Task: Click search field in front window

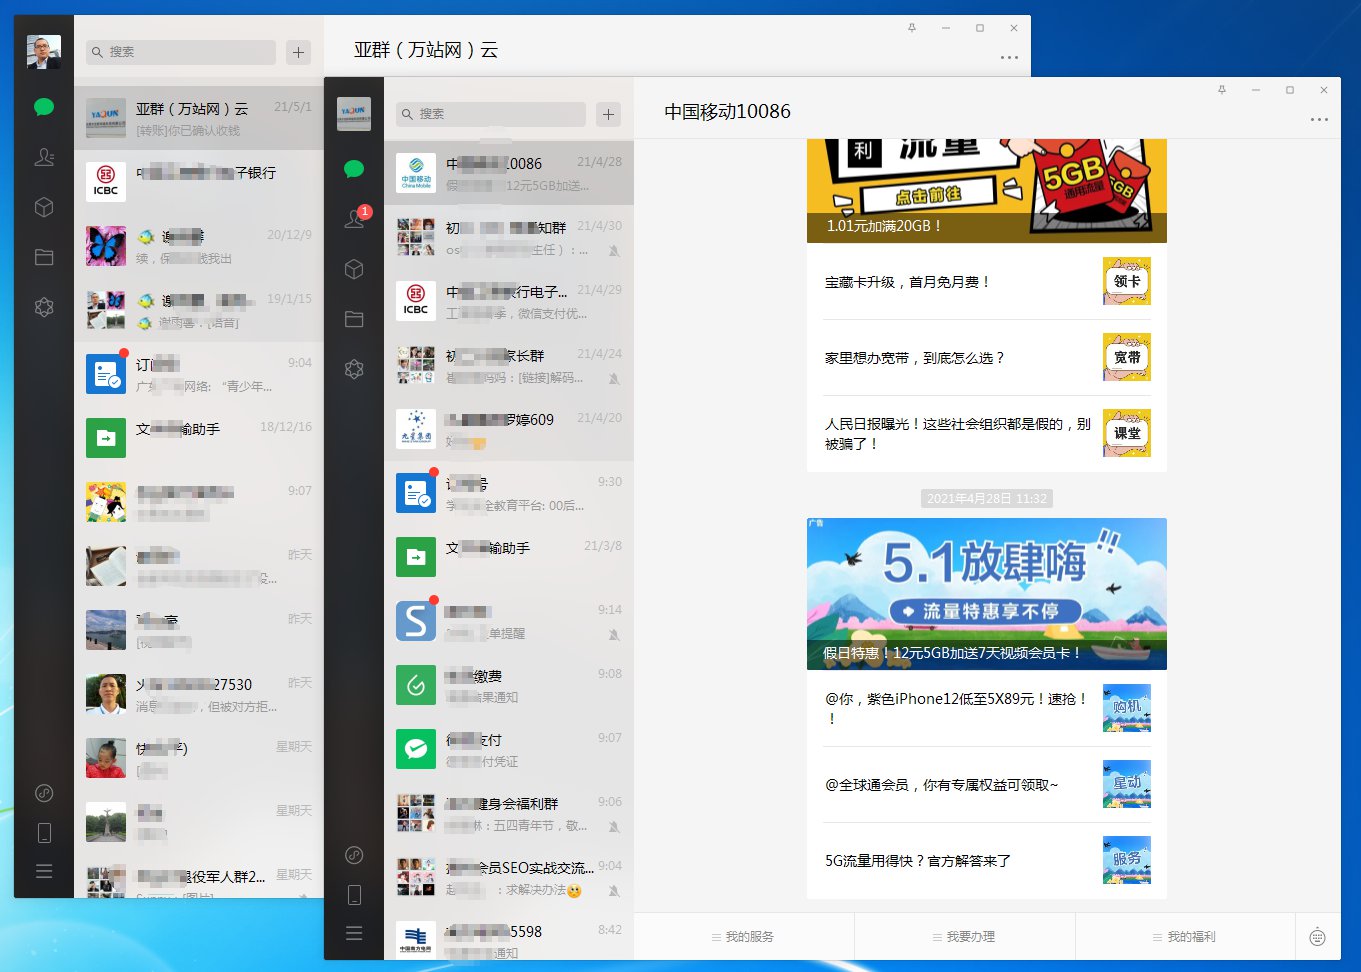Action: coord(490,114)
